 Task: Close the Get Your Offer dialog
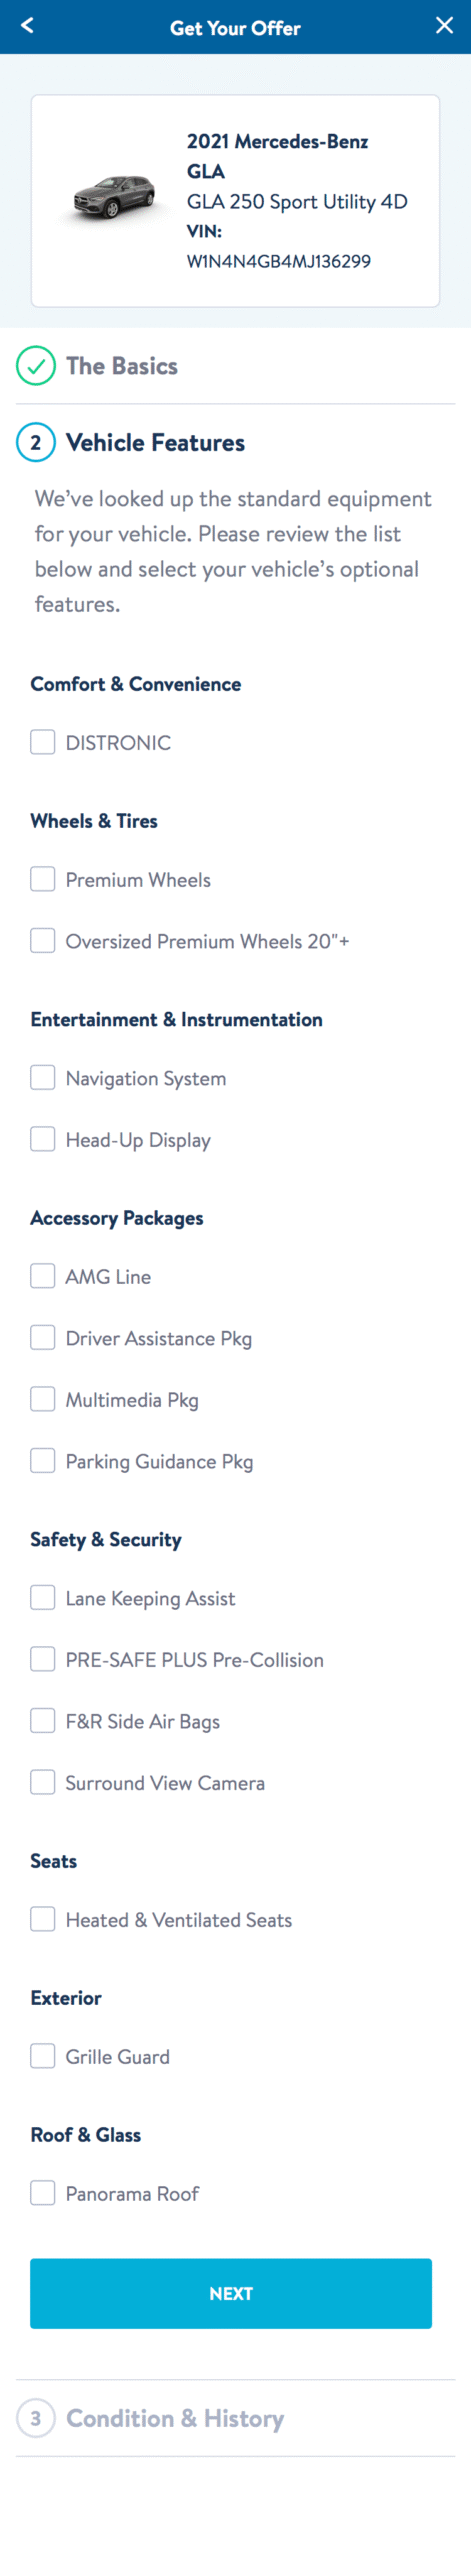tap(444, 26)
